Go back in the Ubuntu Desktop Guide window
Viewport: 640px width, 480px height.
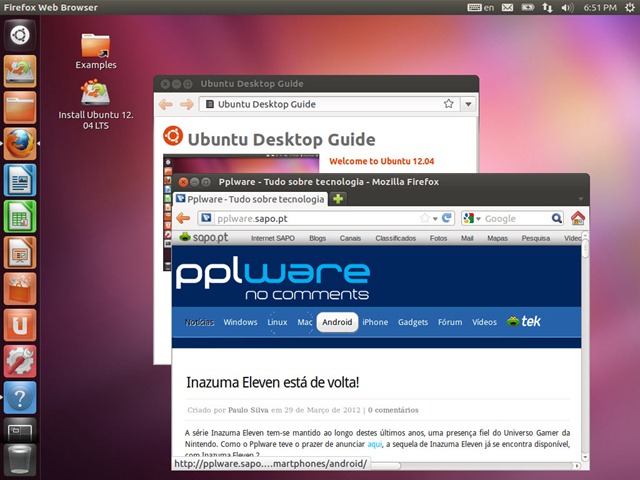pos(166,104)
